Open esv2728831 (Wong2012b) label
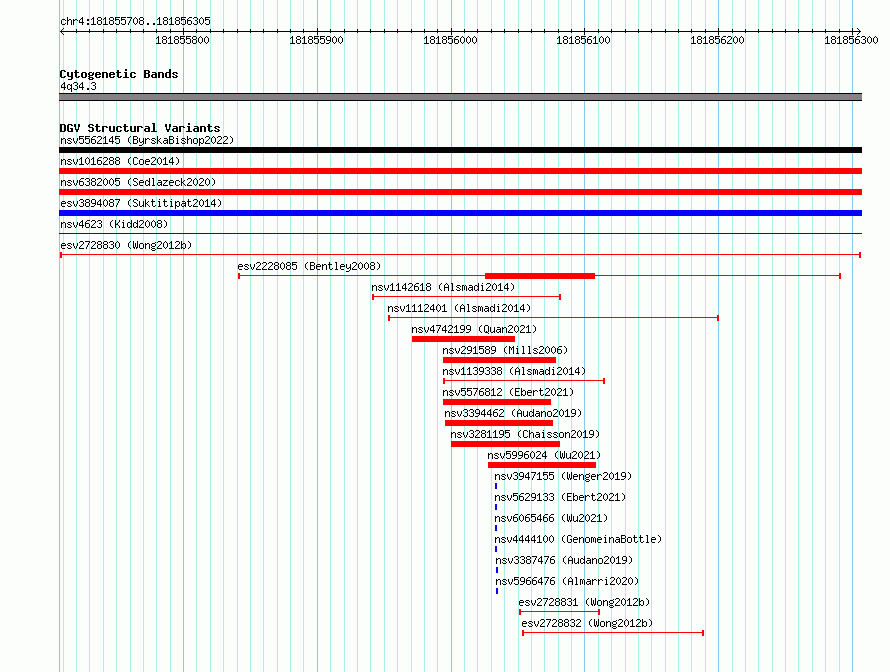This screenshot has height=672, width=890. point(583,602)
